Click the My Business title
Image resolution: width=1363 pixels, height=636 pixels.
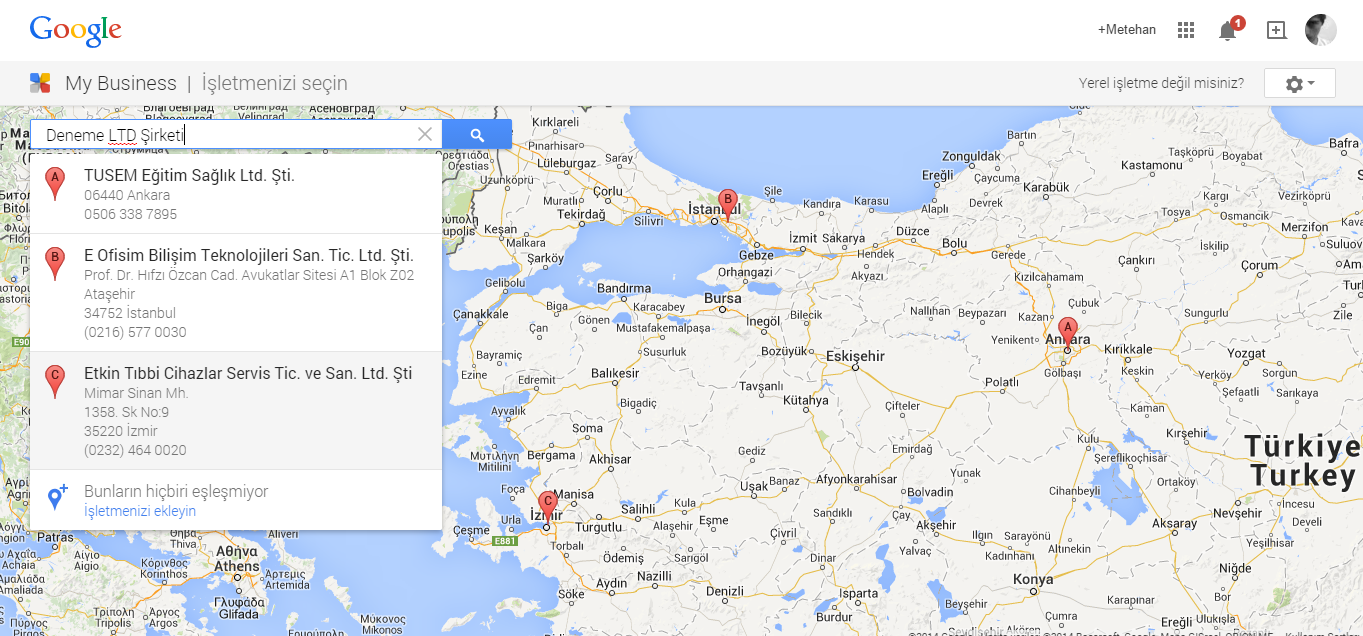pyautogui.click(x=121, y=83)
